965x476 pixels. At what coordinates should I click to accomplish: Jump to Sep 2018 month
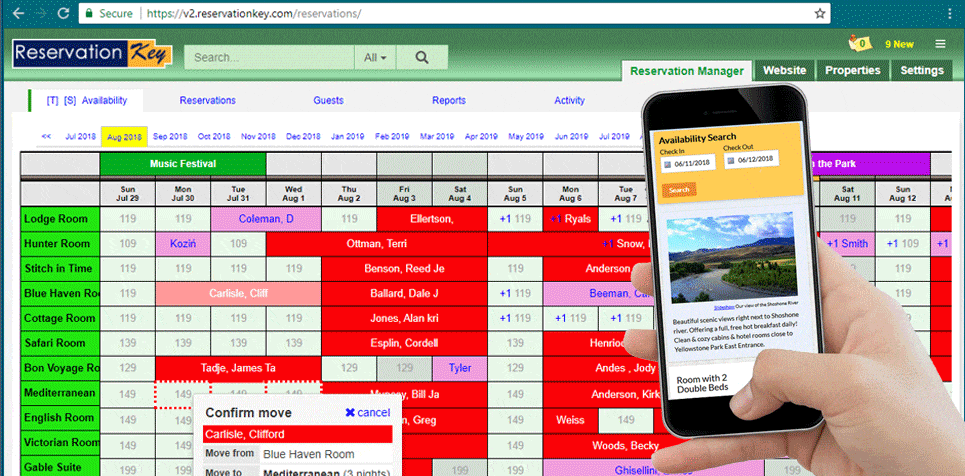(x=170, y=137)
